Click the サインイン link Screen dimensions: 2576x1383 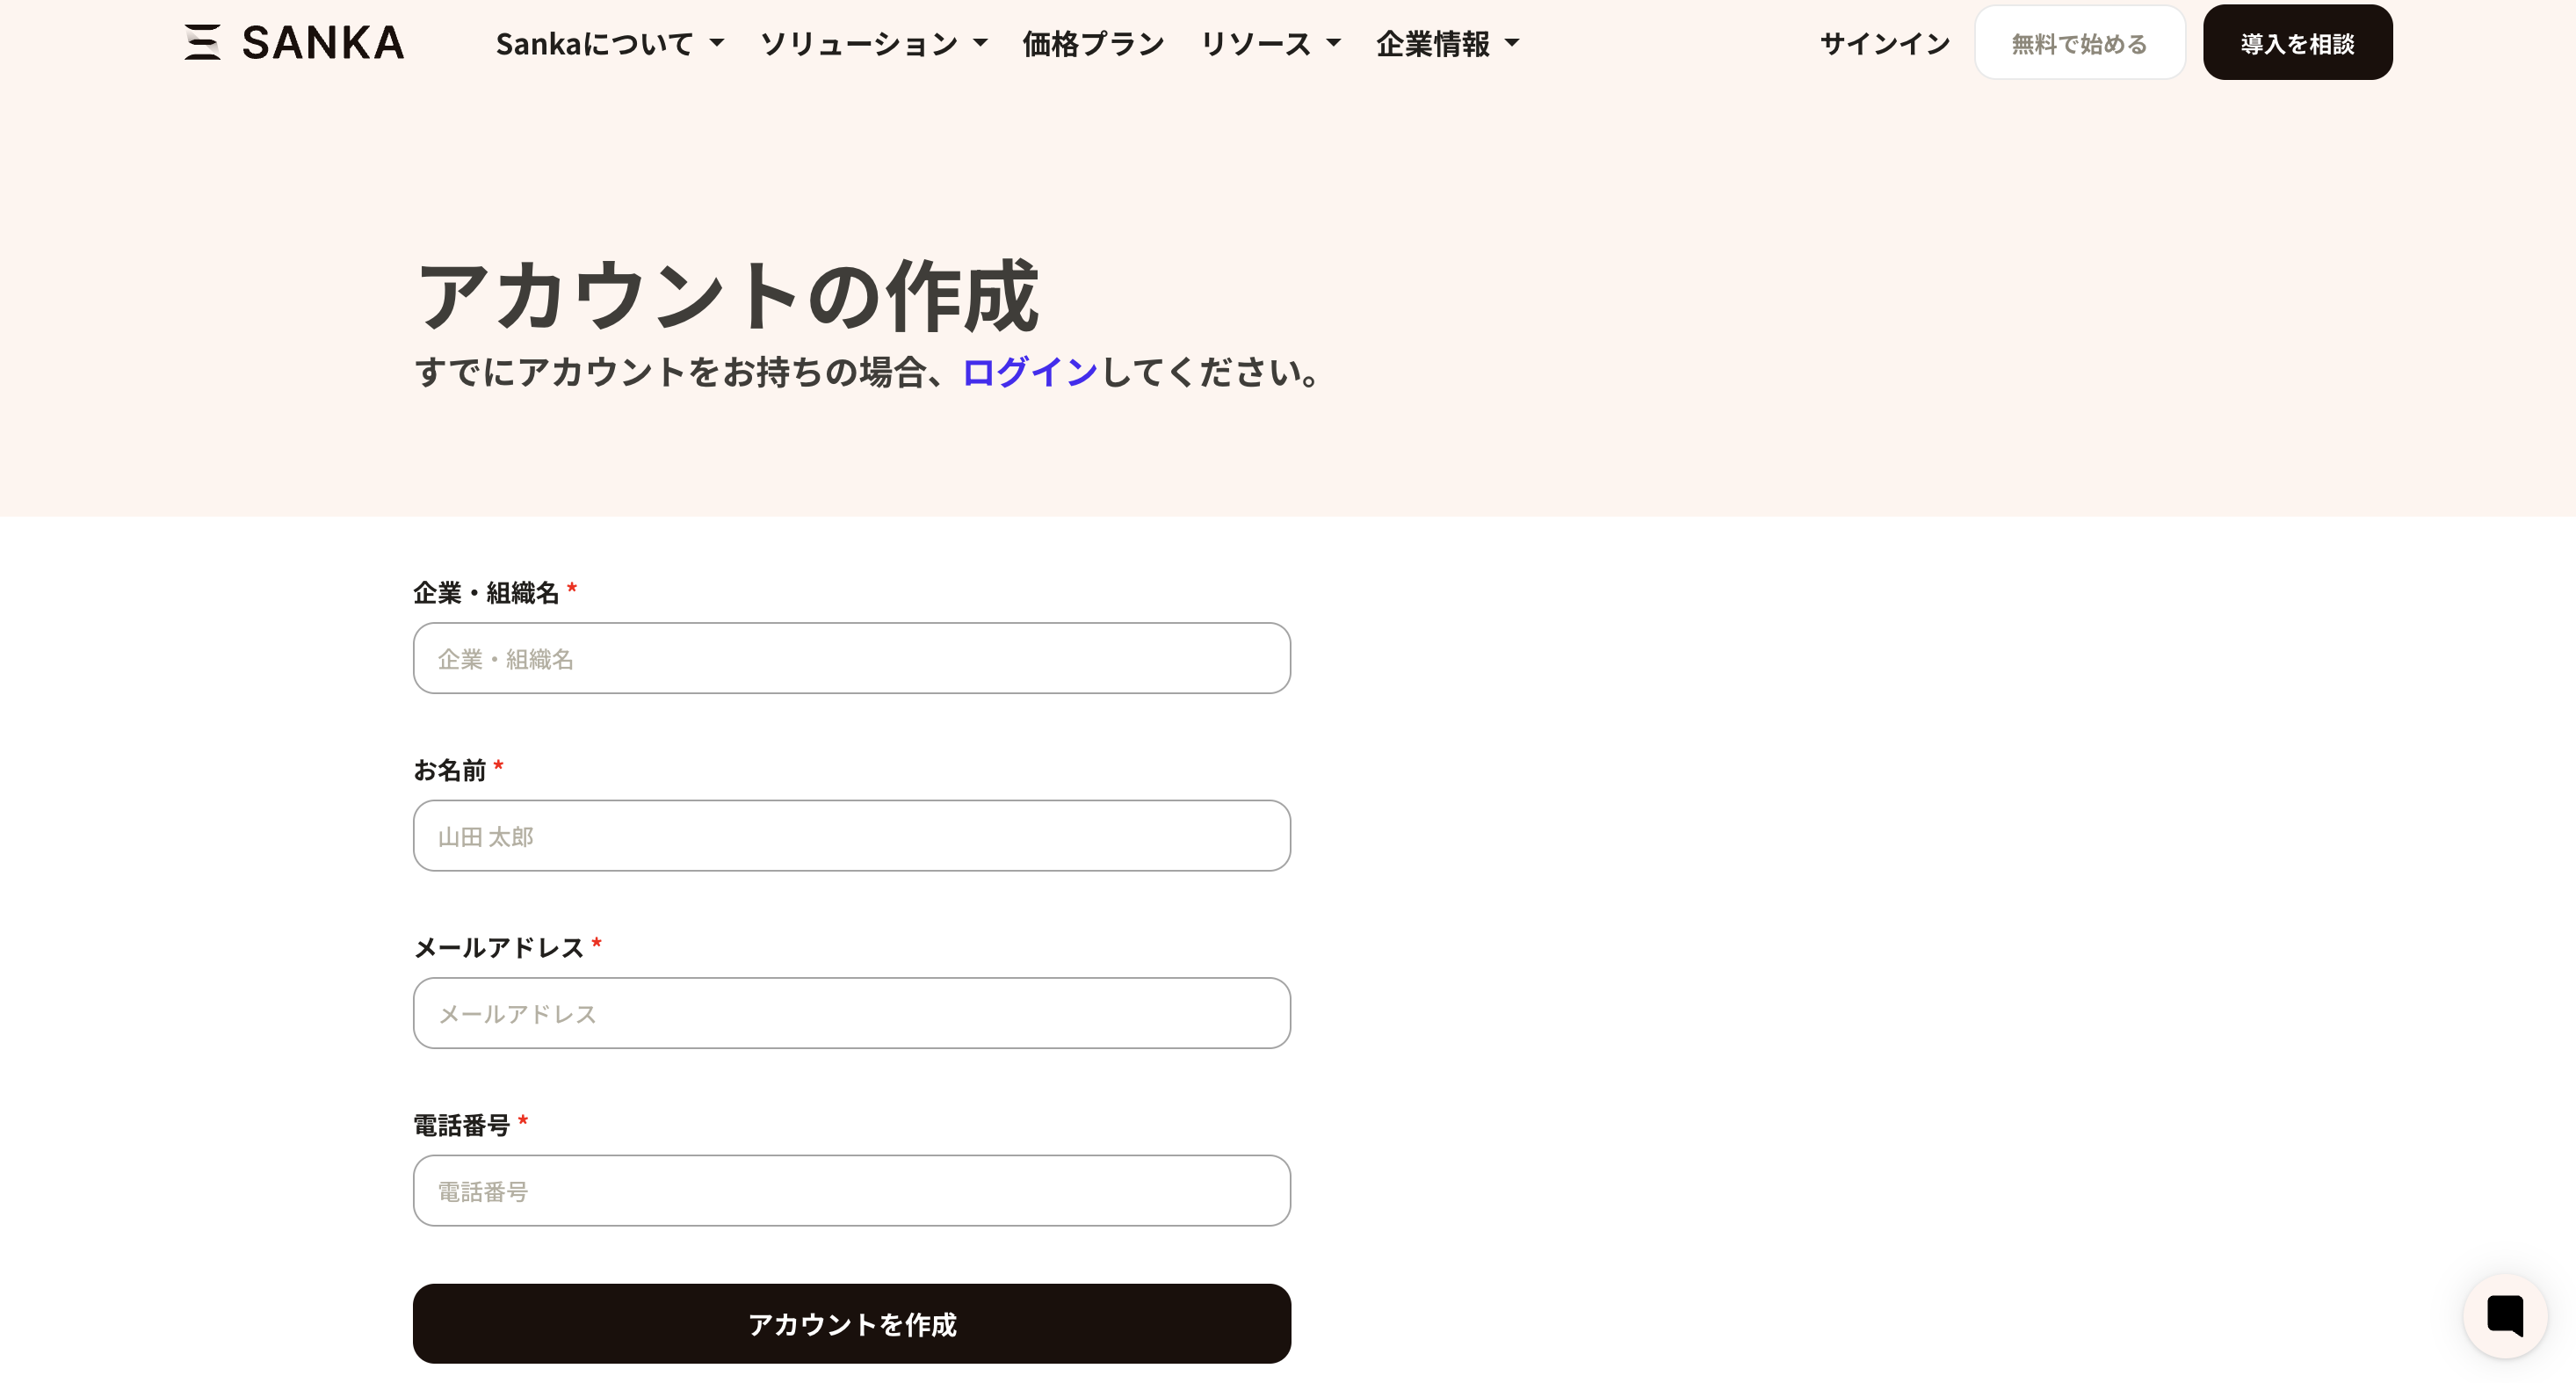coord(1885,43)
